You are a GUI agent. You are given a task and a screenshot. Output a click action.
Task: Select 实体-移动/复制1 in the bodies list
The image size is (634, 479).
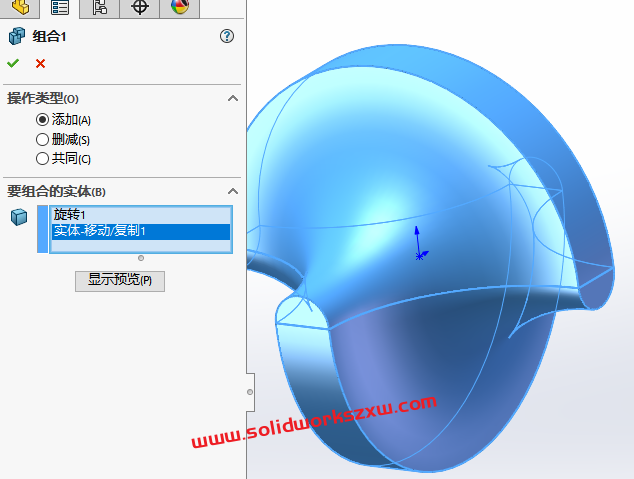coord(141,232)
